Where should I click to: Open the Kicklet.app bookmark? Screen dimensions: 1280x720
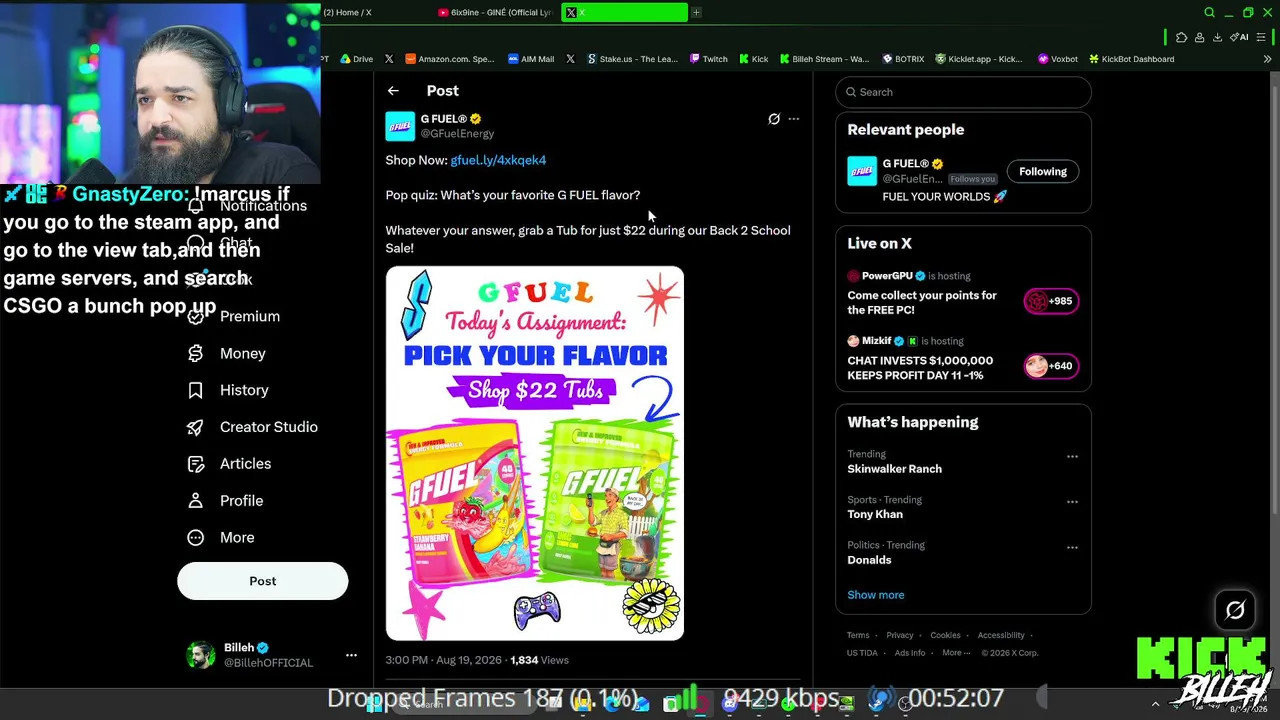(x=979, y=59)
